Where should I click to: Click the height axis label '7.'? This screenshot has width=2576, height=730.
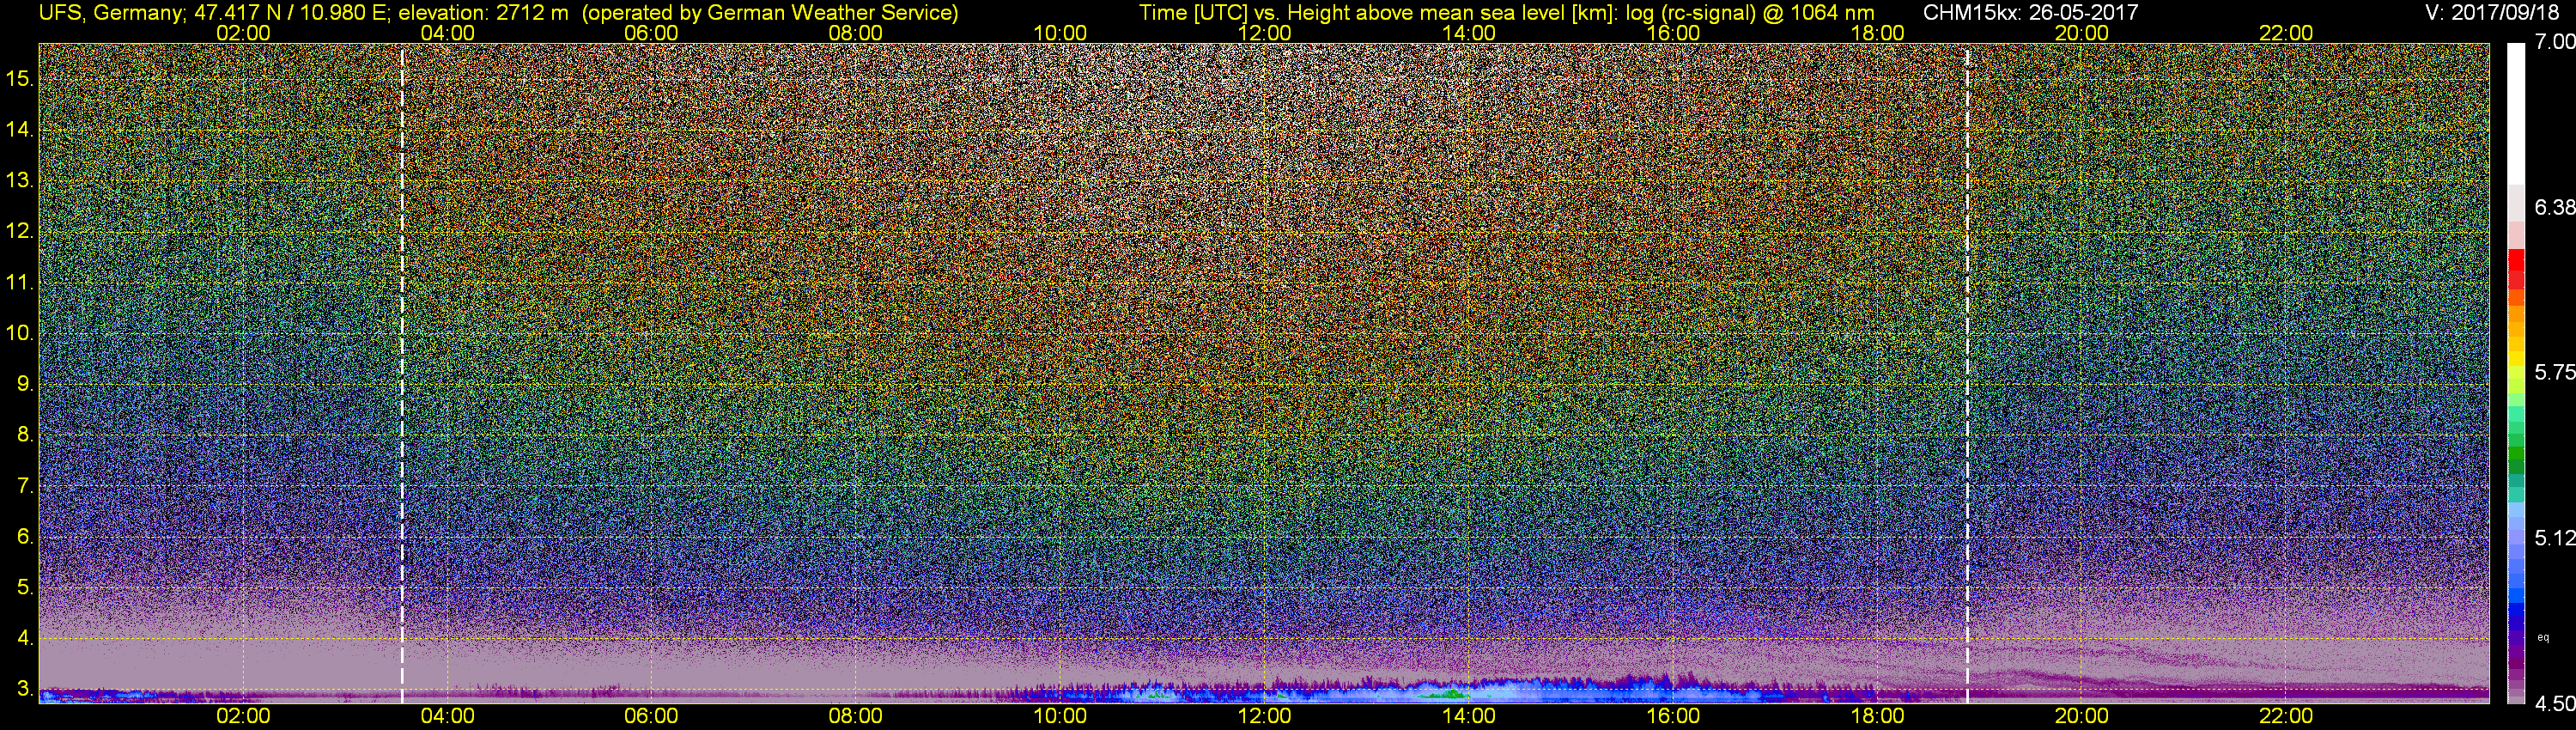click(x=26, y=486)
